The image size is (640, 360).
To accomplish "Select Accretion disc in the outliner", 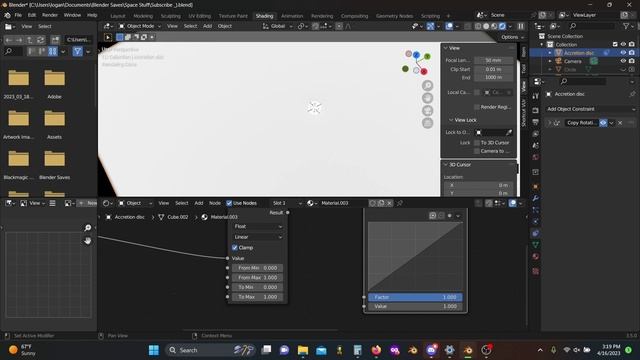I will pyautogui.click(x=579, y=53).
